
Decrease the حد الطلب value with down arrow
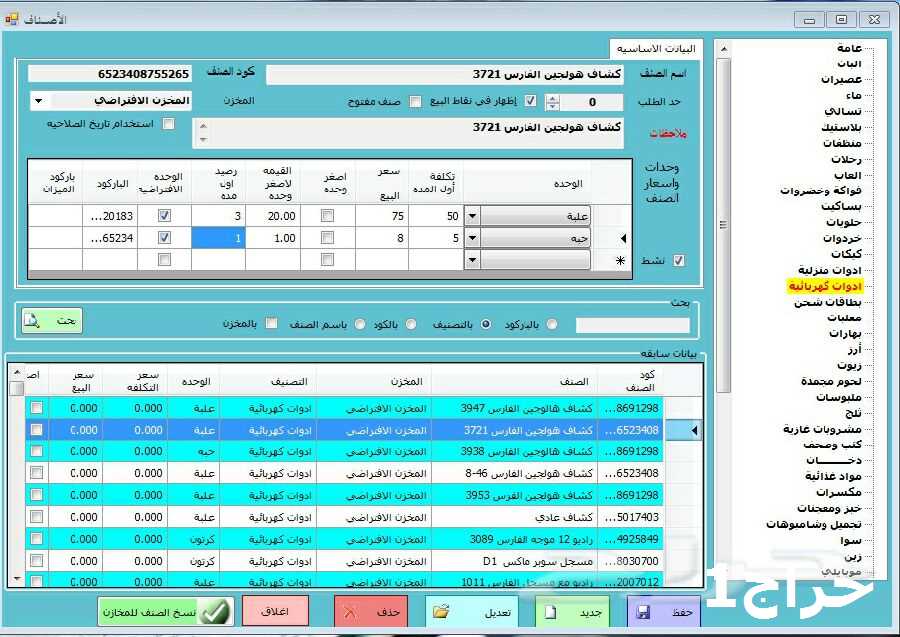point(552,106)
